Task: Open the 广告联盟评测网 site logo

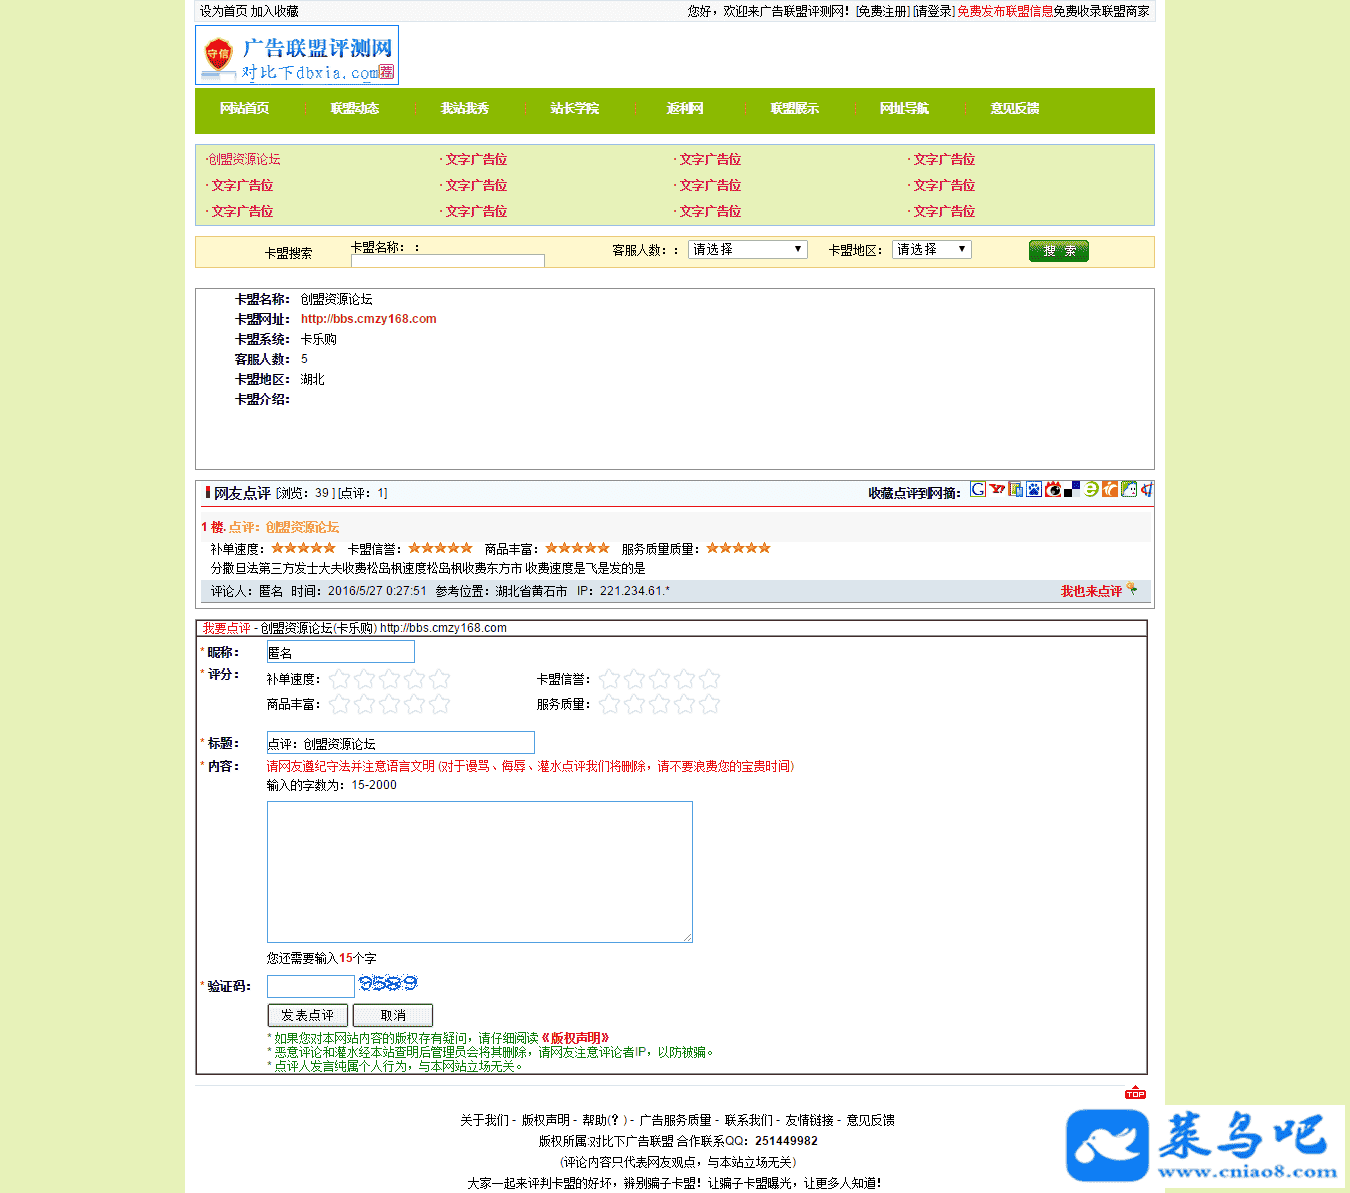Action: click(x=297, y=55)
